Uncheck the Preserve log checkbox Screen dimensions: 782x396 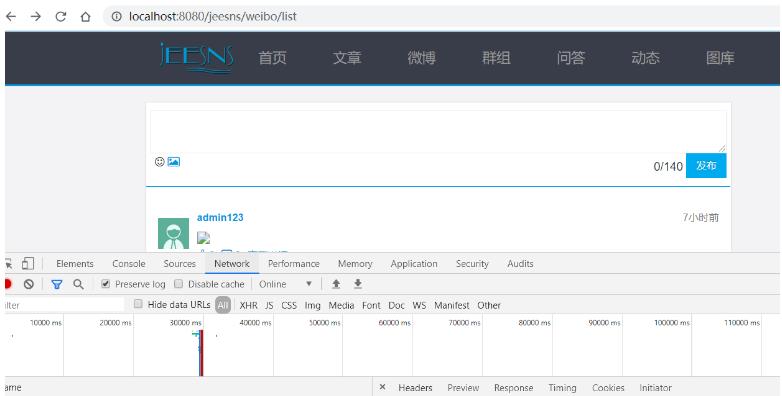tap(105, 284)
